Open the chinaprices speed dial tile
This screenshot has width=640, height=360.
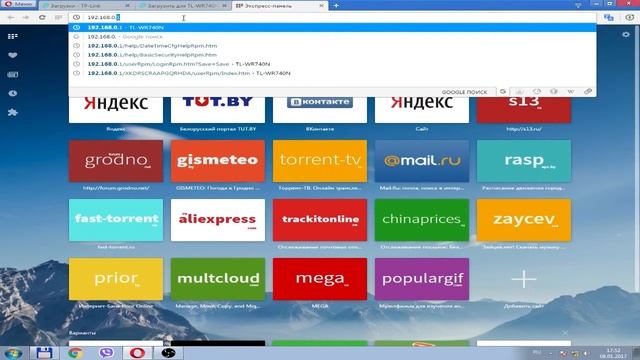coord(422,220)
